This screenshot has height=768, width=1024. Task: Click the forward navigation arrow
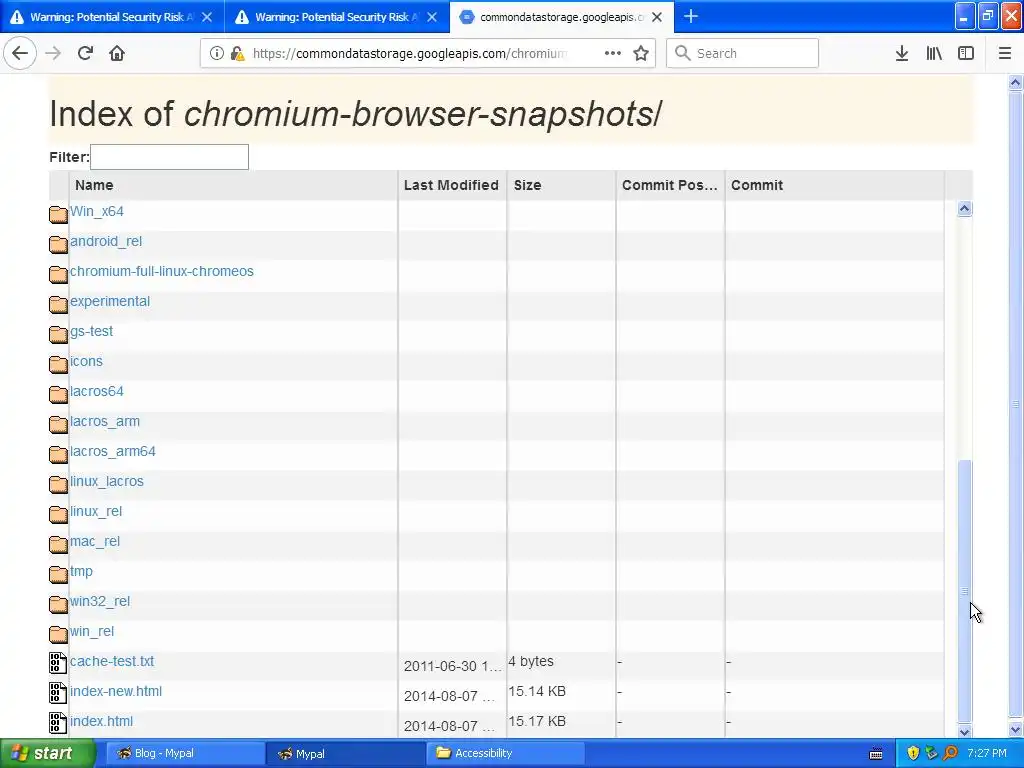pos(53,53)
